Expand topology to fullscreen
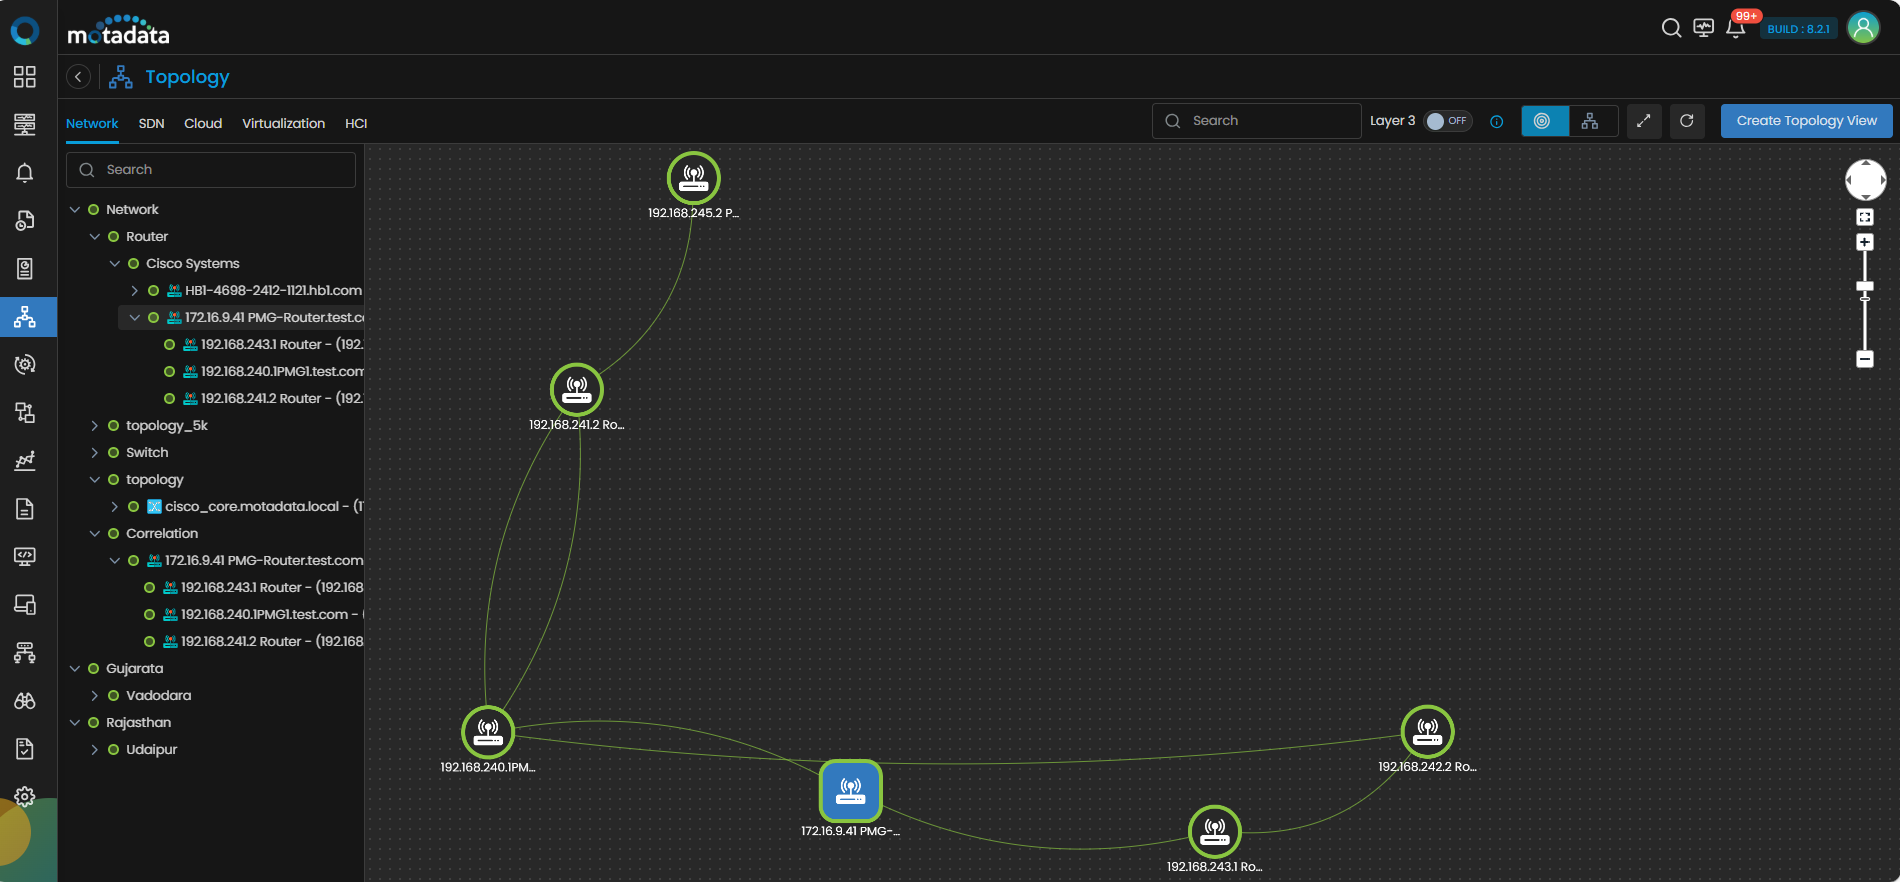 1644,121
